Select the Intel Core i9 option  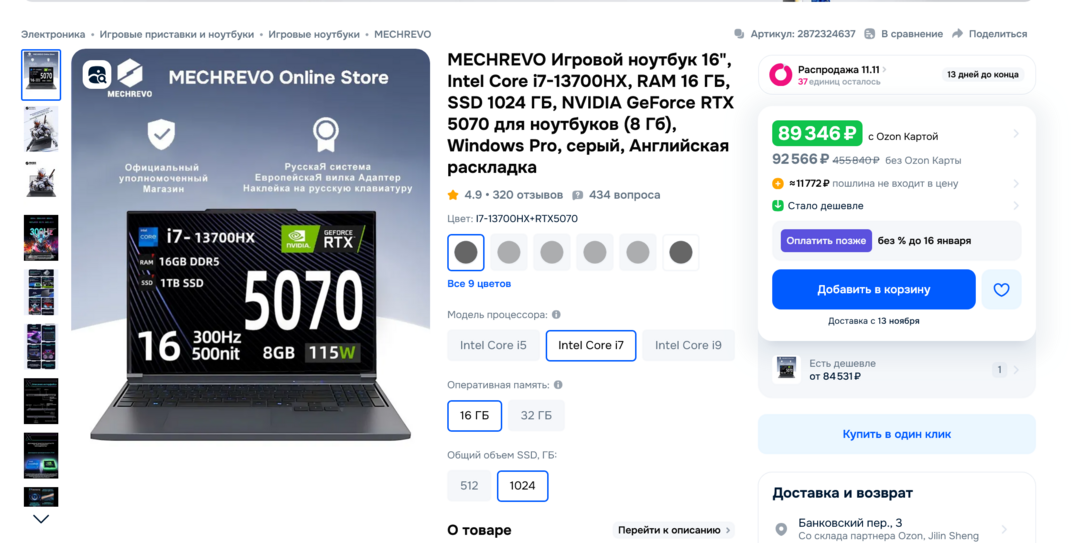(x=688, y=346)
